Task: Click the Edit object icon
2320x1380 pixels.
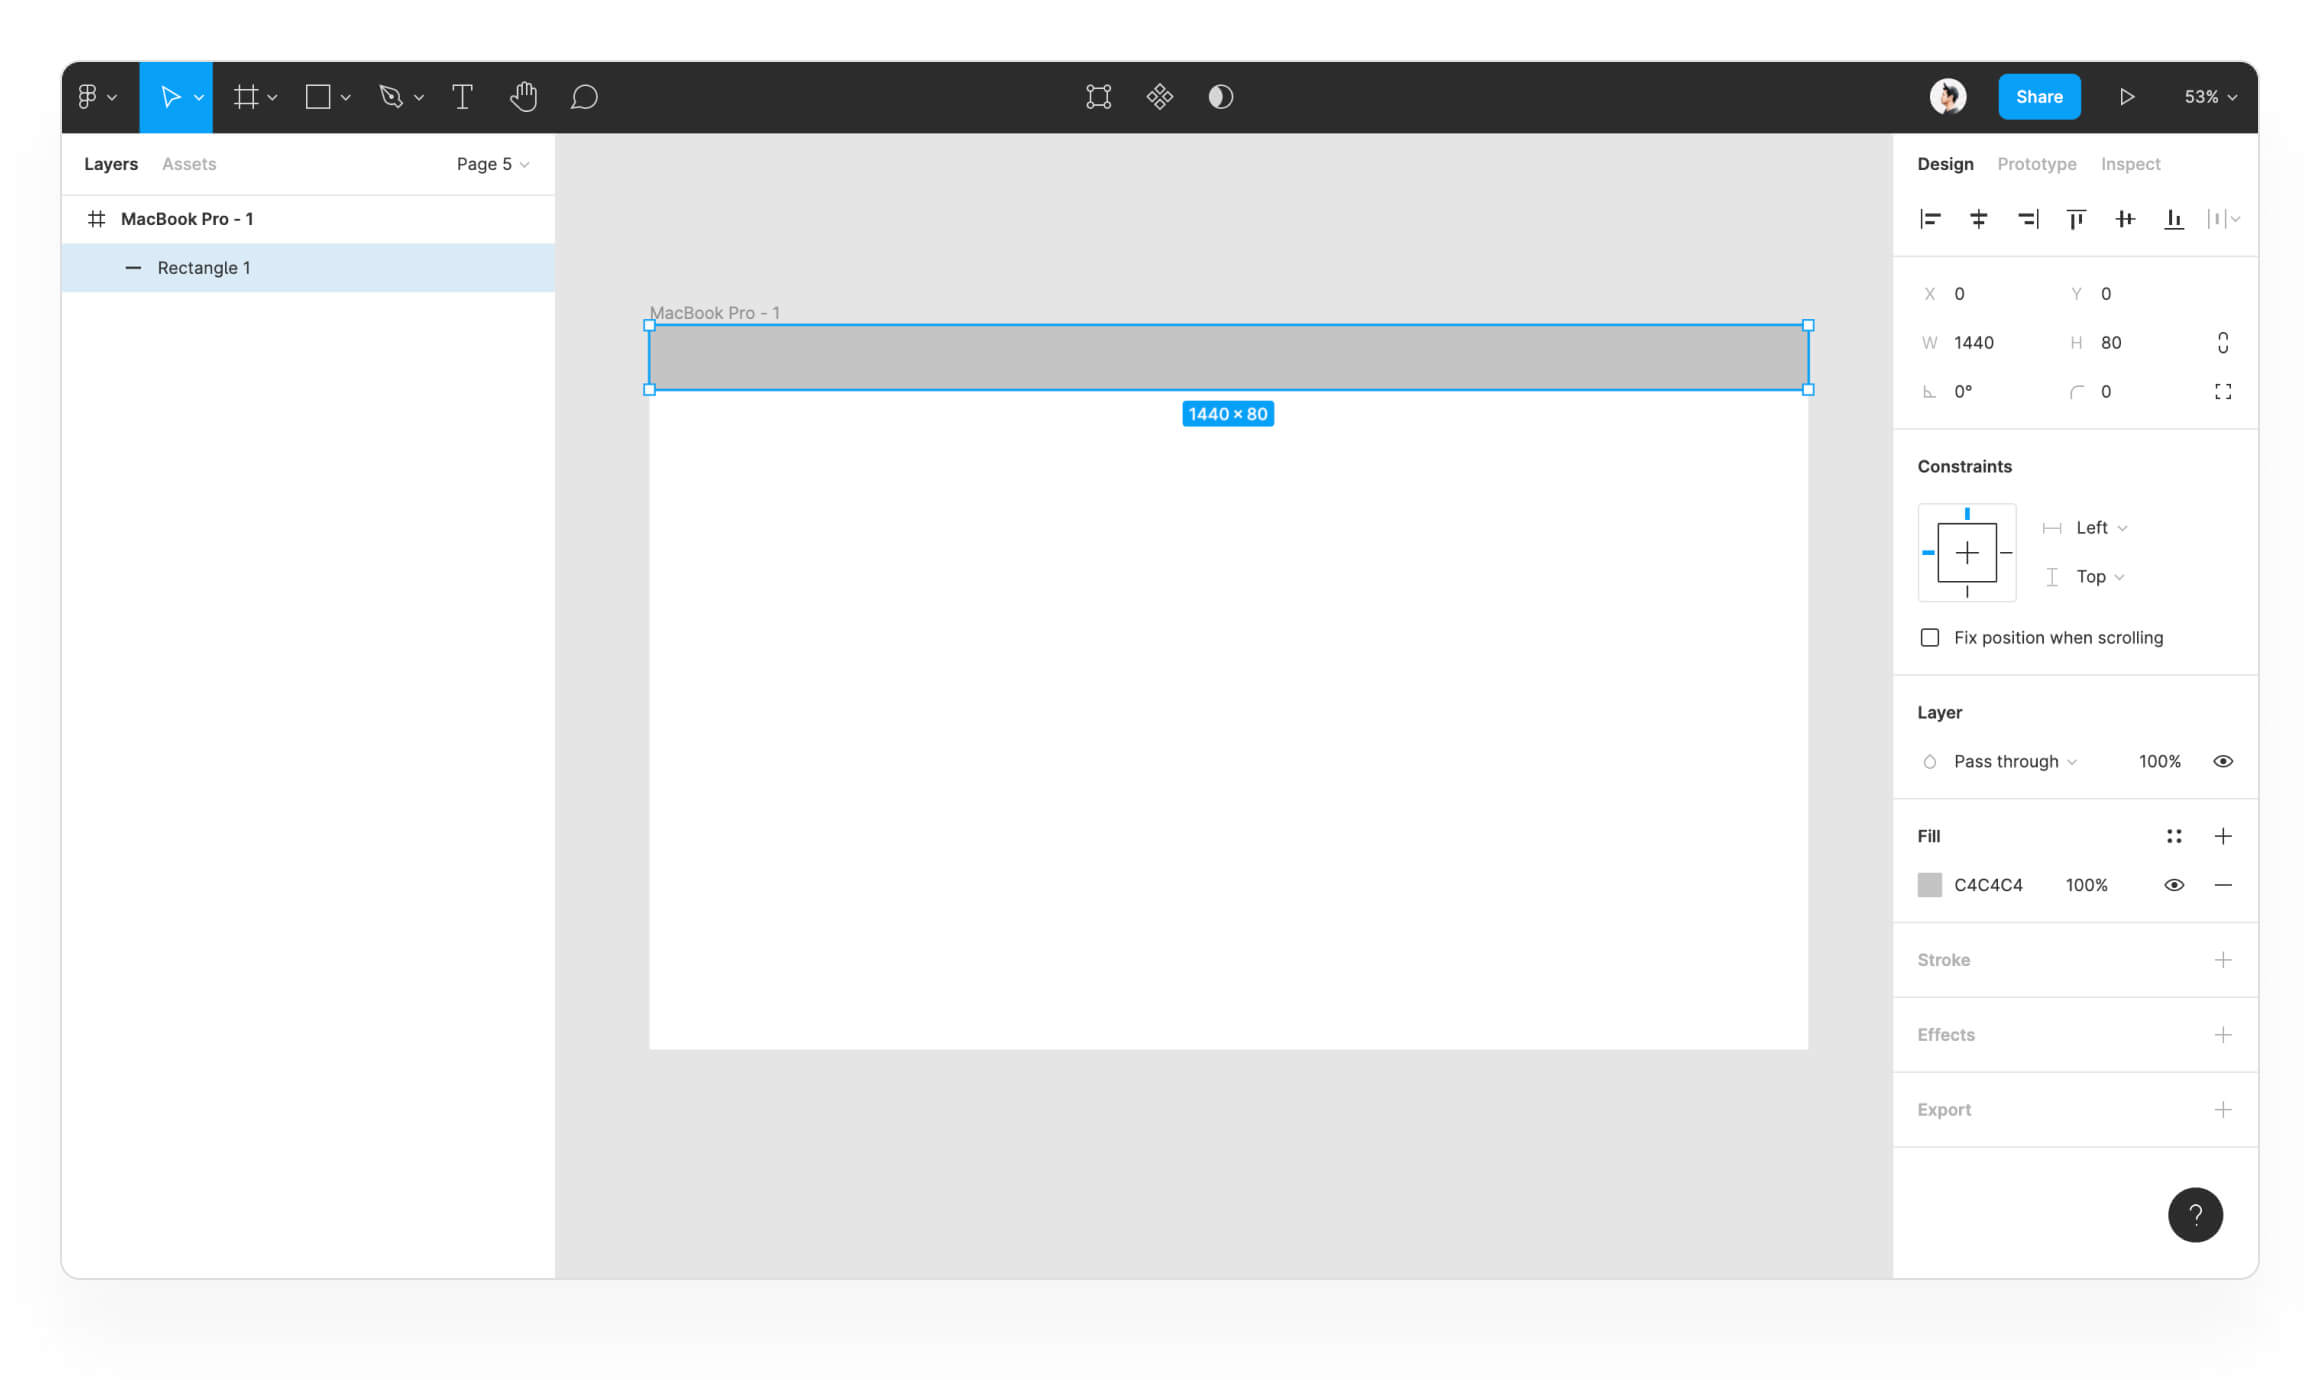Action: tap(1098, 97)
